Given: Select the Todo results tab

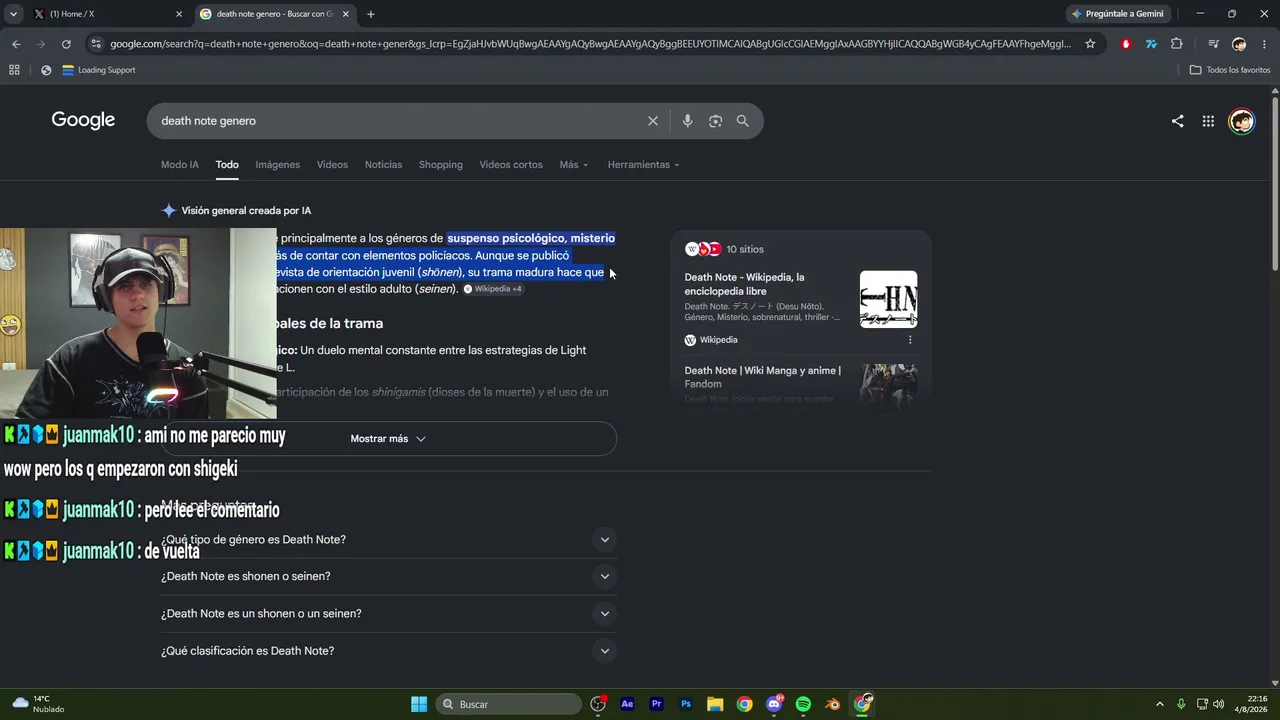Looking at the screenshot, I should coord(227,165).
